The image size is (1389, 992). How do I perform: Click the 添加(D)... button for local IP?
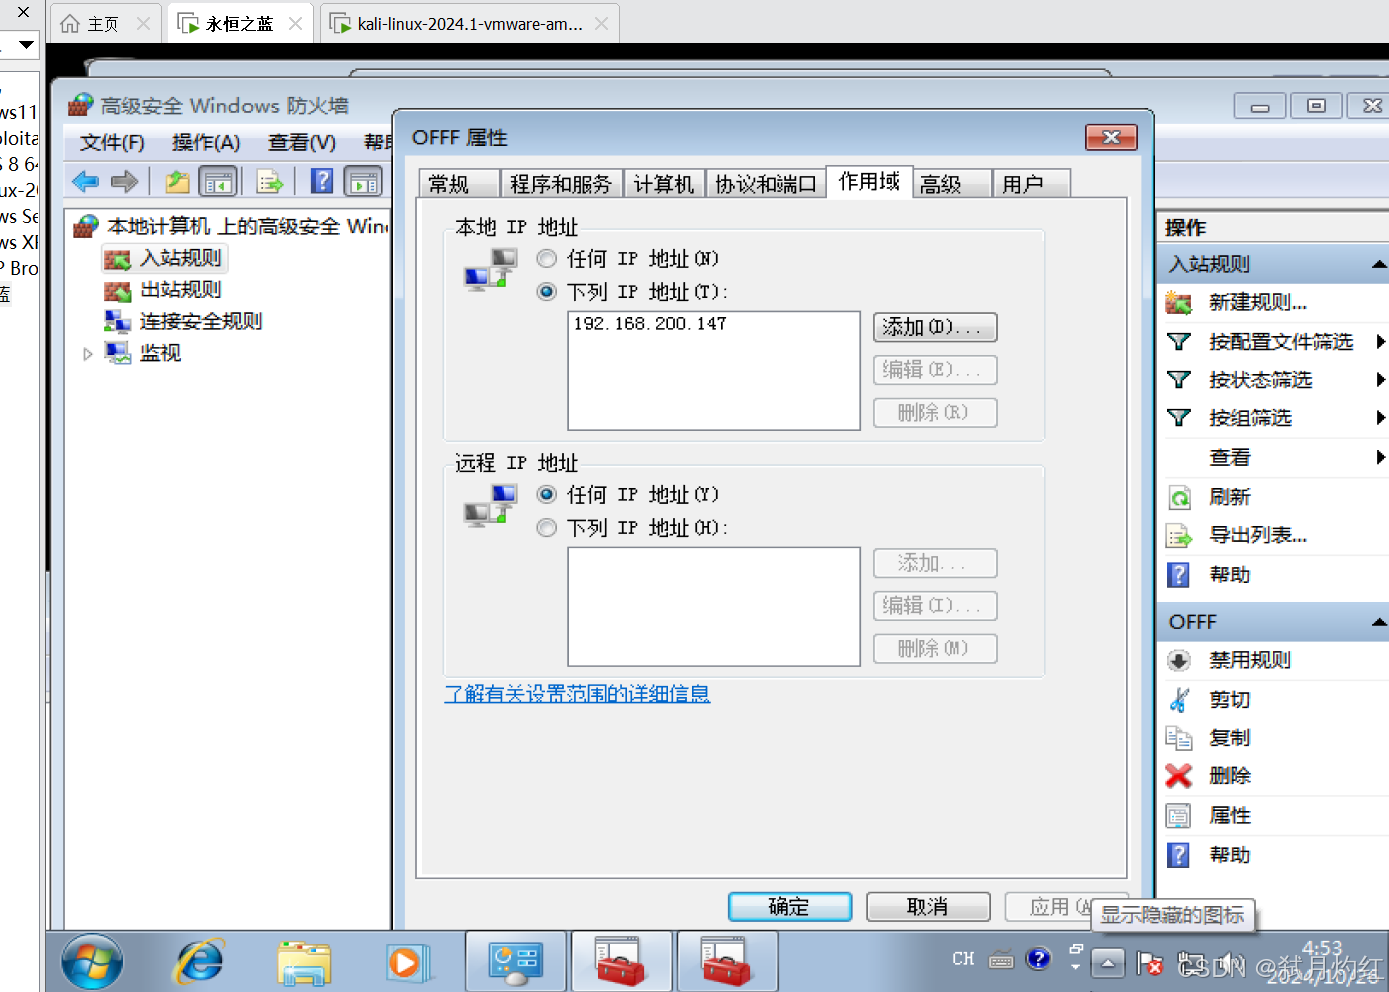point(935,327)
